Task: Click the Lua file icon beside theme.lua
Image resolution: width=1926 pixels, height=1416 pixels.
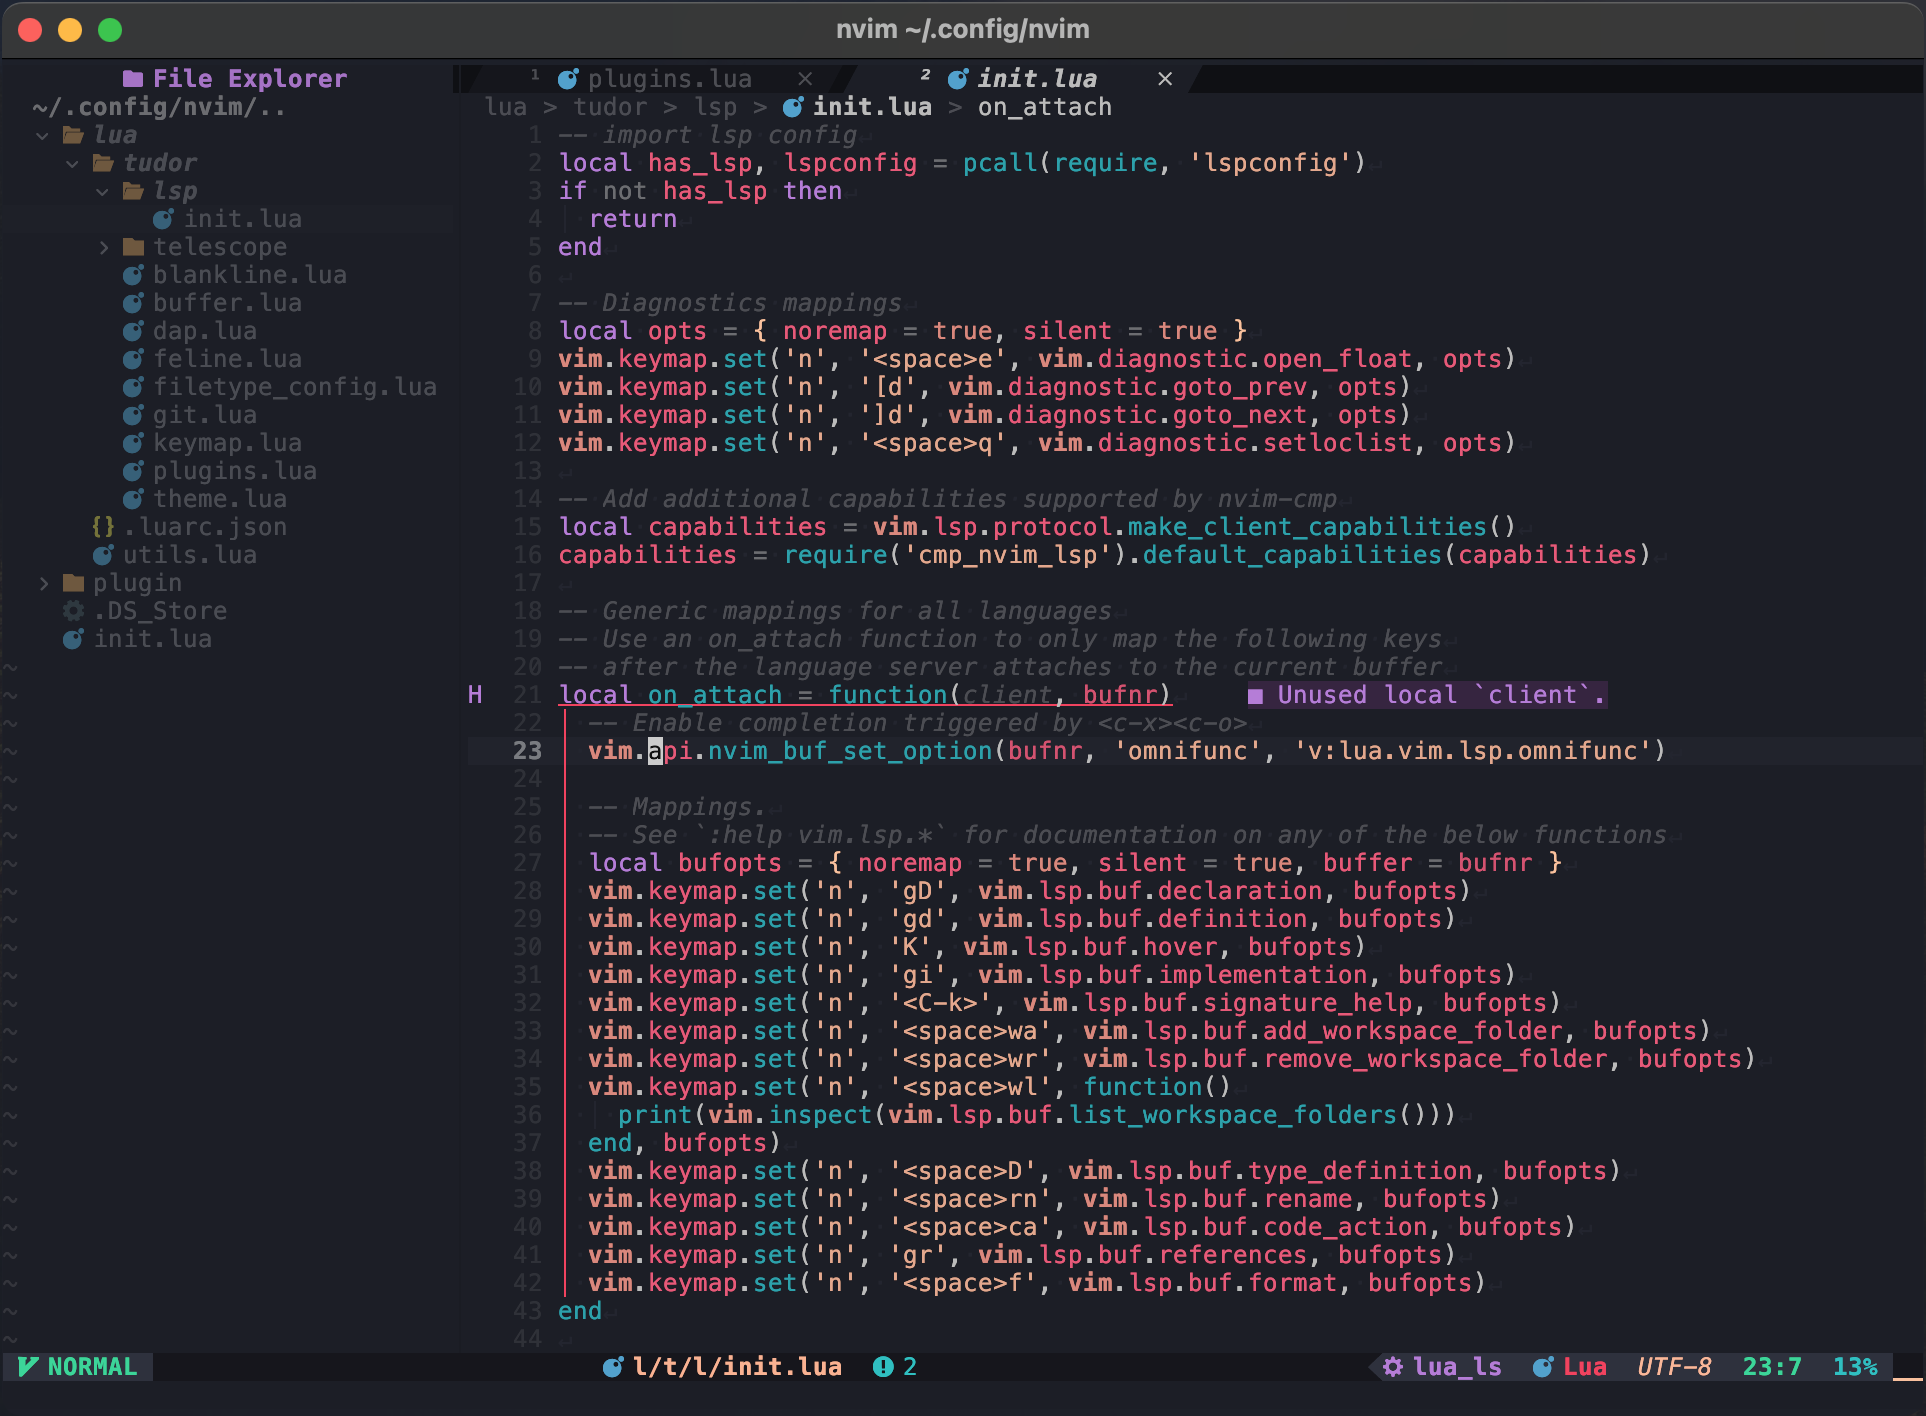Action: [x=133, y=499]
